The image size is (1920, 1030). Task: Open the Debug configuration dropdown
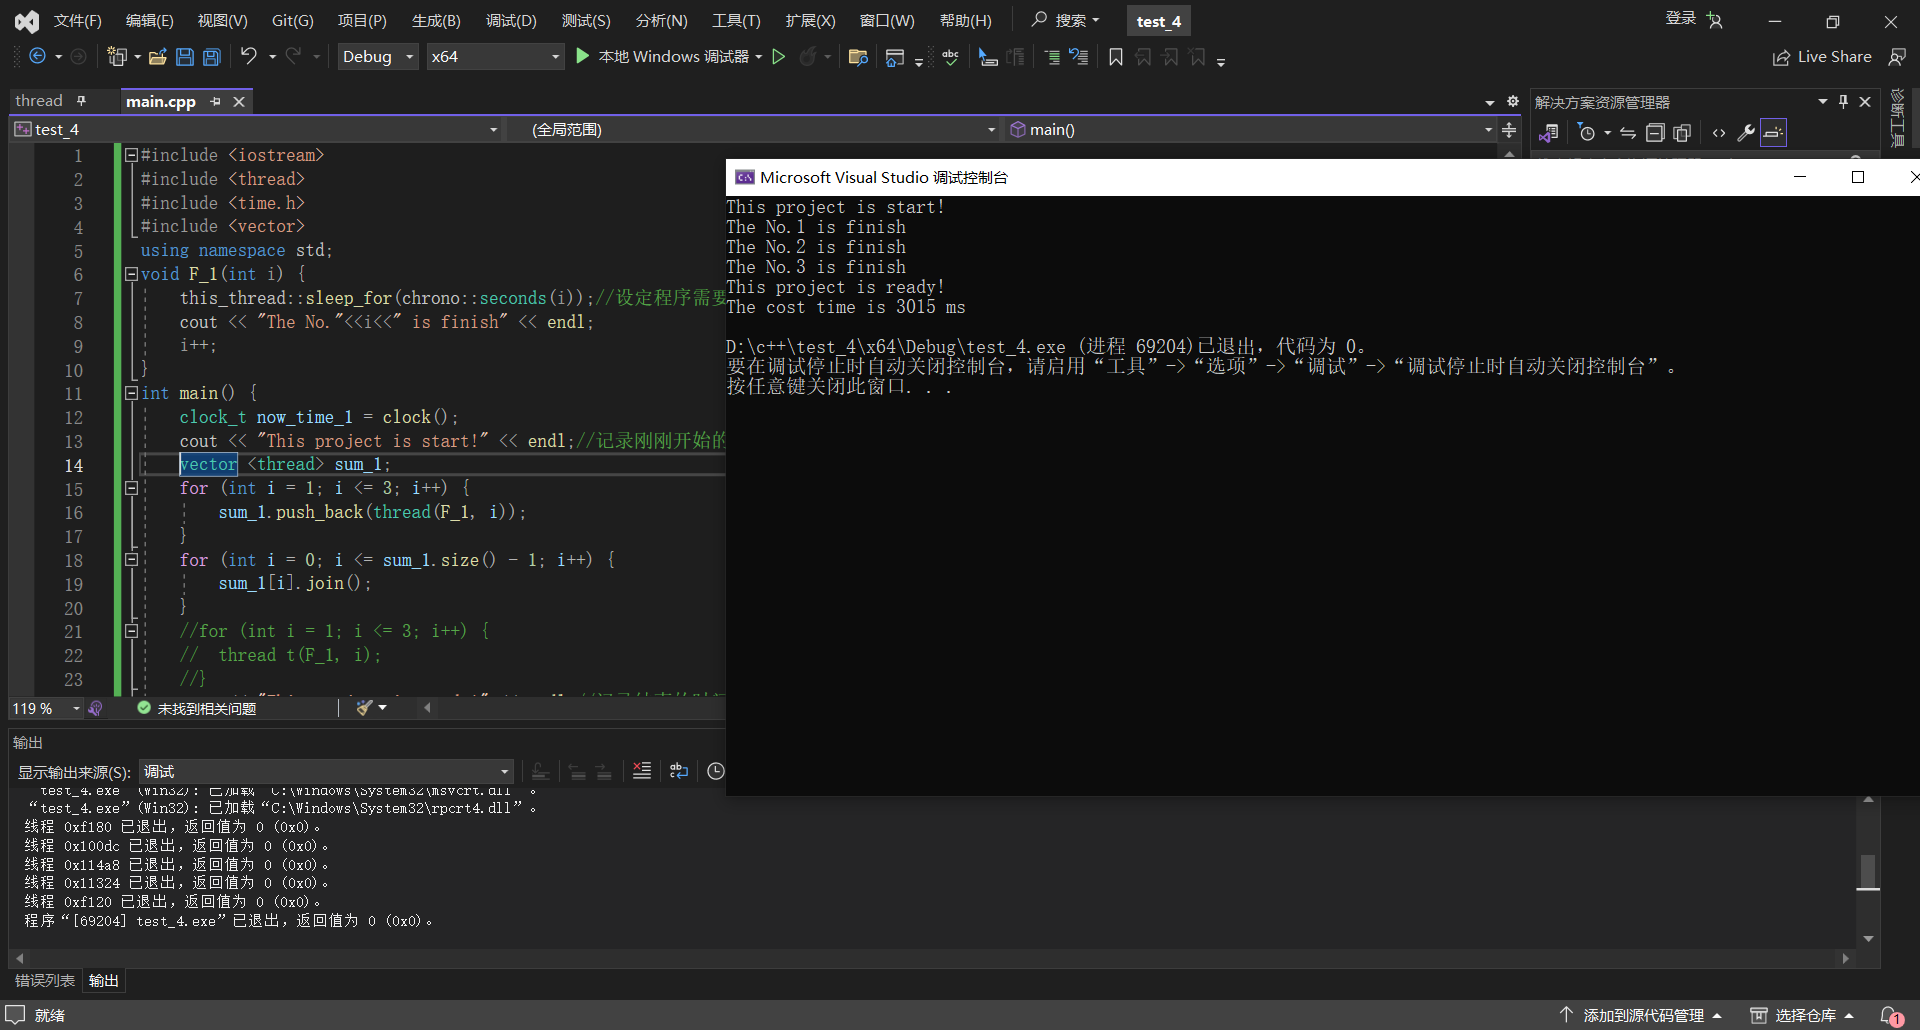[x=378, y=57]
